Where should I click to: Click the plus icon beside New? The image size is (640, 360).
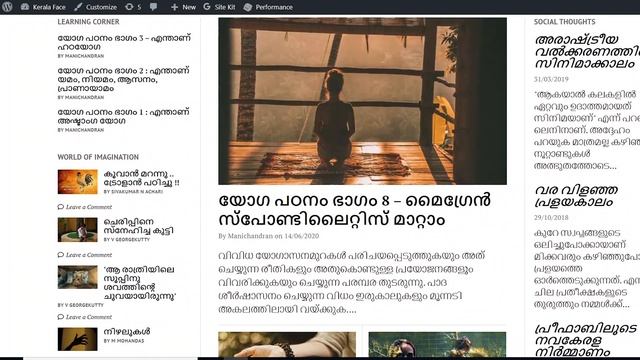(174, 7)
